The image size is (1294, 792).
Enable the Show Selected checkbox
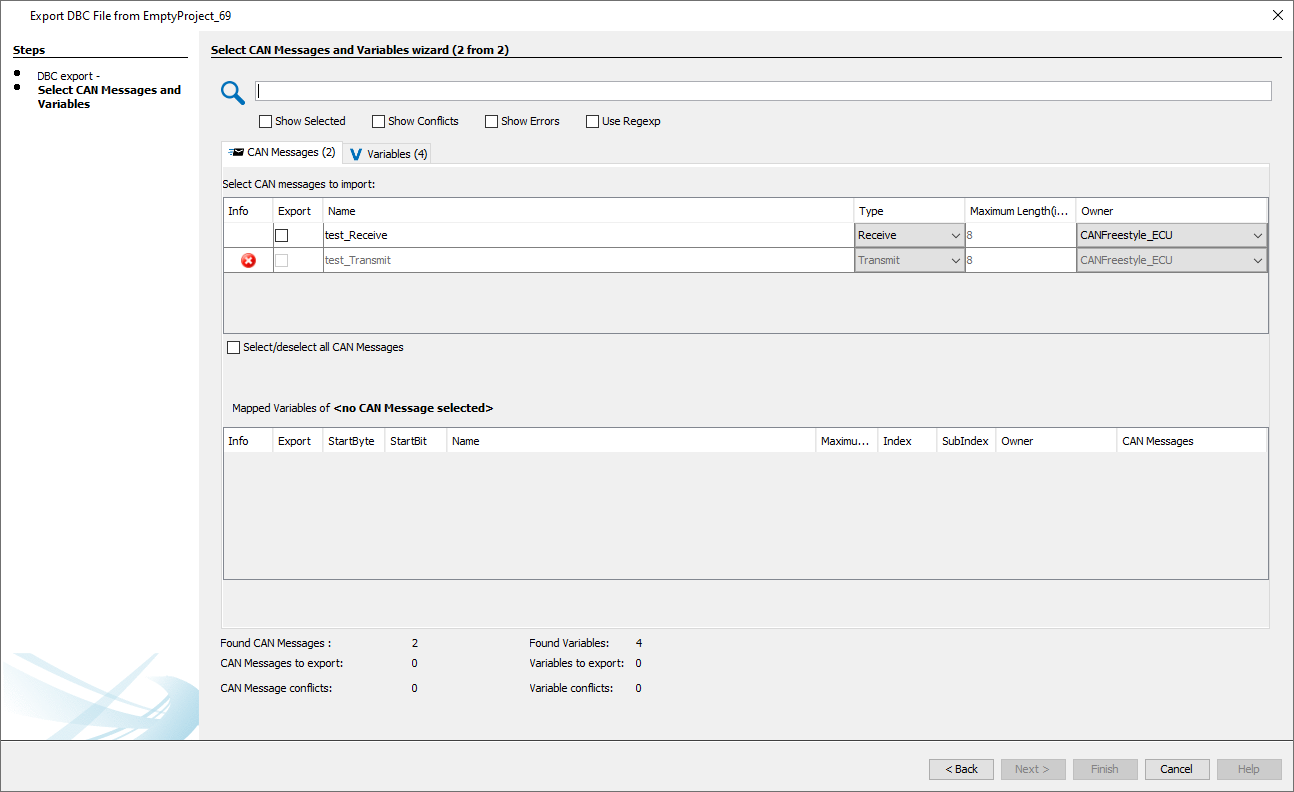coord(265,120)
